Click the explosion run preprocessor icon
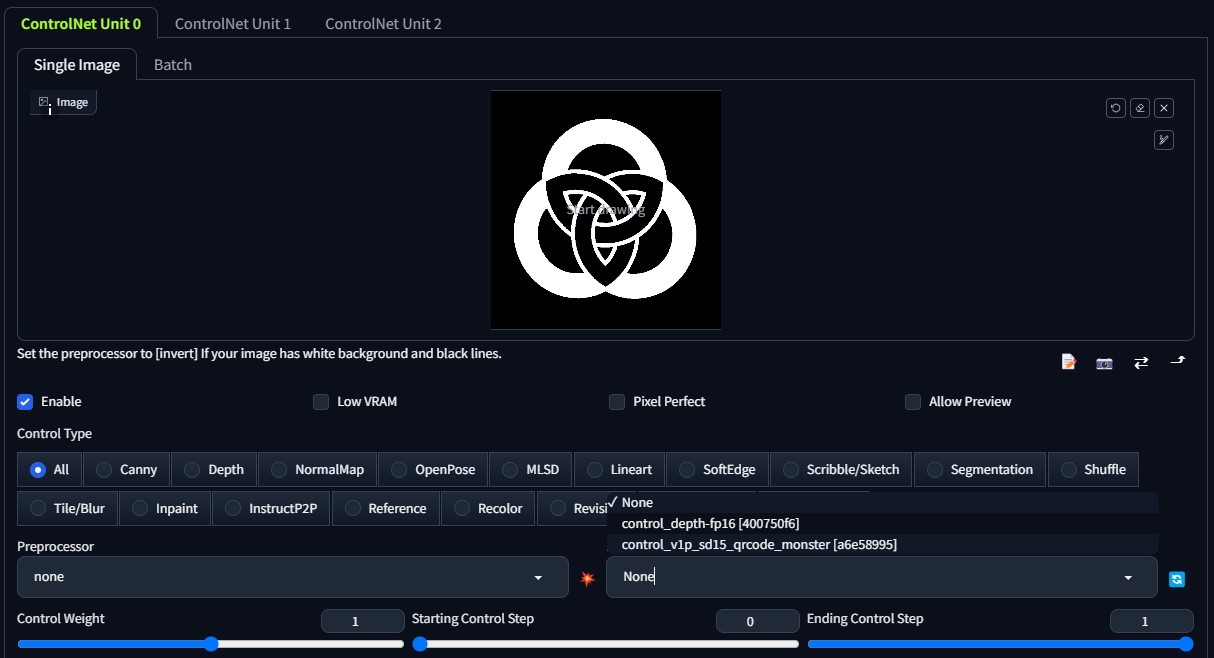This screenshot has height=658, width=1214. coord(587,578)
